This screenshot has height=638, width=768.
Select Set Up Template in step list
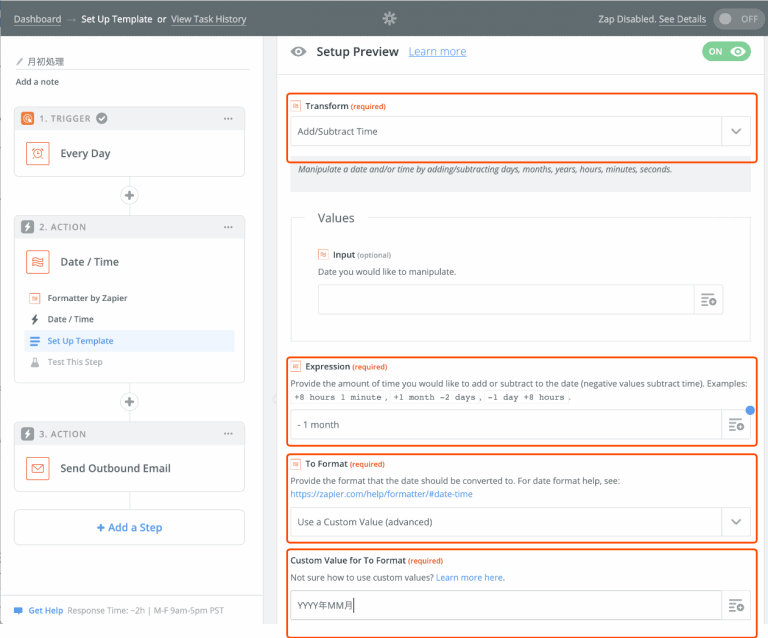click(x=80, y=341)
